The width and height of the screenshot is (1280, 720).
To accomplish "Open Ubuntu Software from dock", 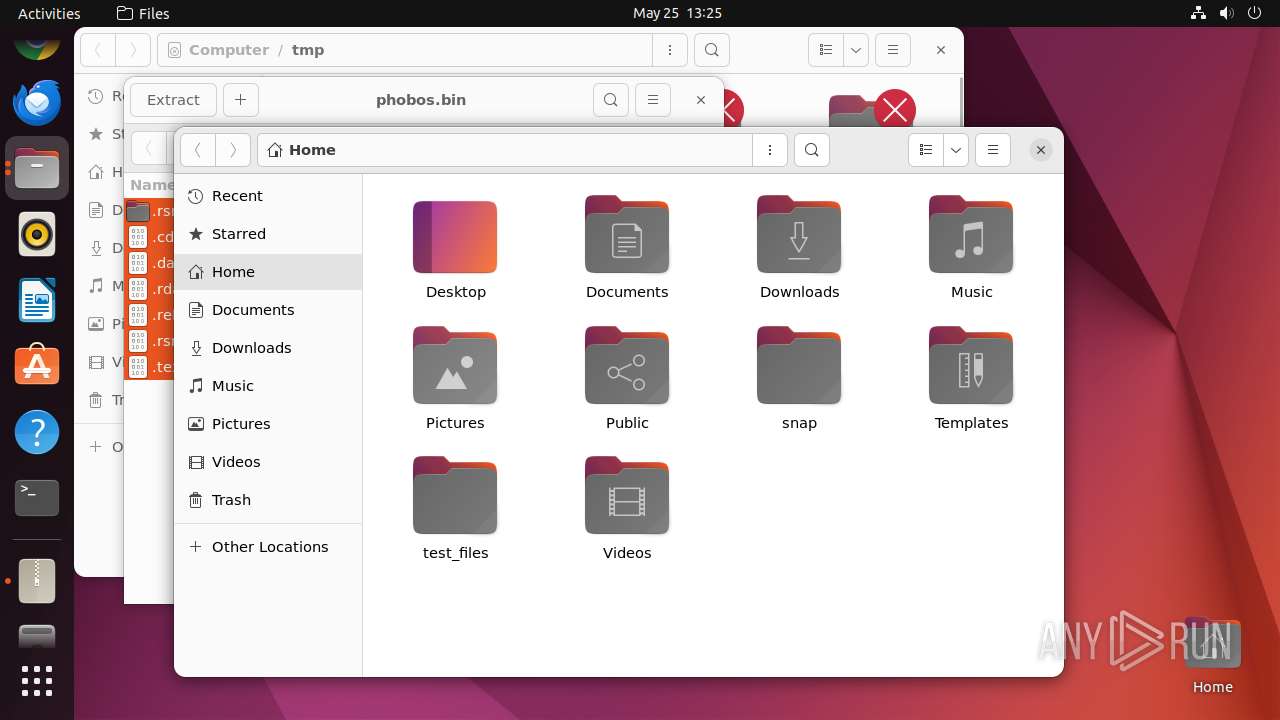I will 37,367.
